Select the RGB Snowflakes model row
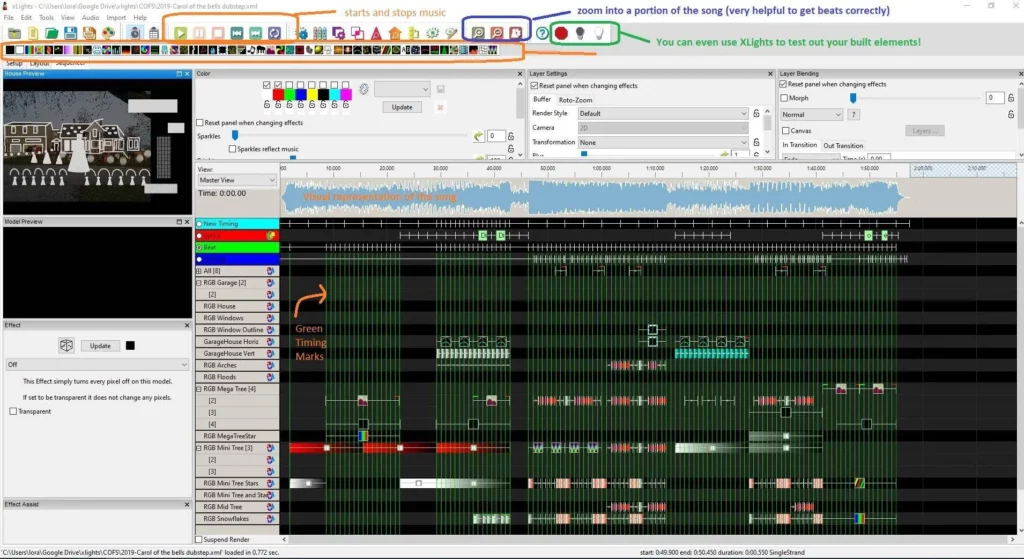The width and height of the screenshot is (1024, 559). (x=236, y=519)
